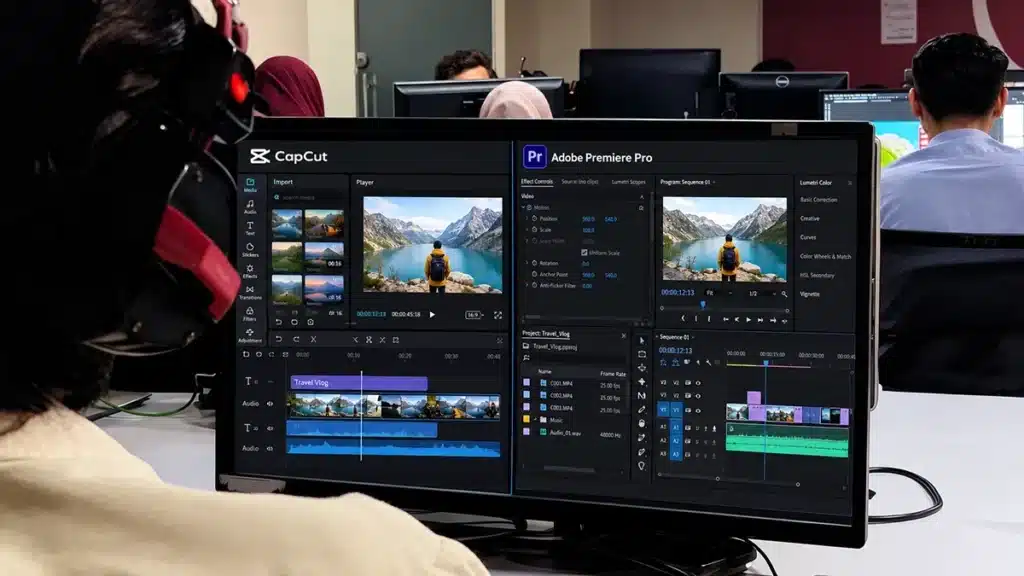
Task: Open Filters in CapCut sidebar
Action: click(x=250, y=314)
